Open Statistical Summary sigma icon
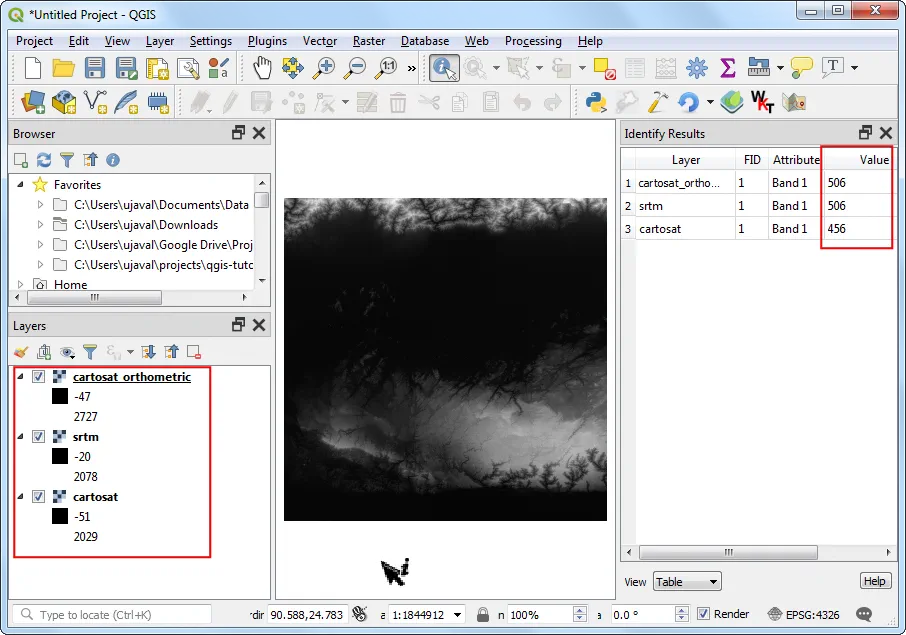906x635 pixels. coord(728,68)
